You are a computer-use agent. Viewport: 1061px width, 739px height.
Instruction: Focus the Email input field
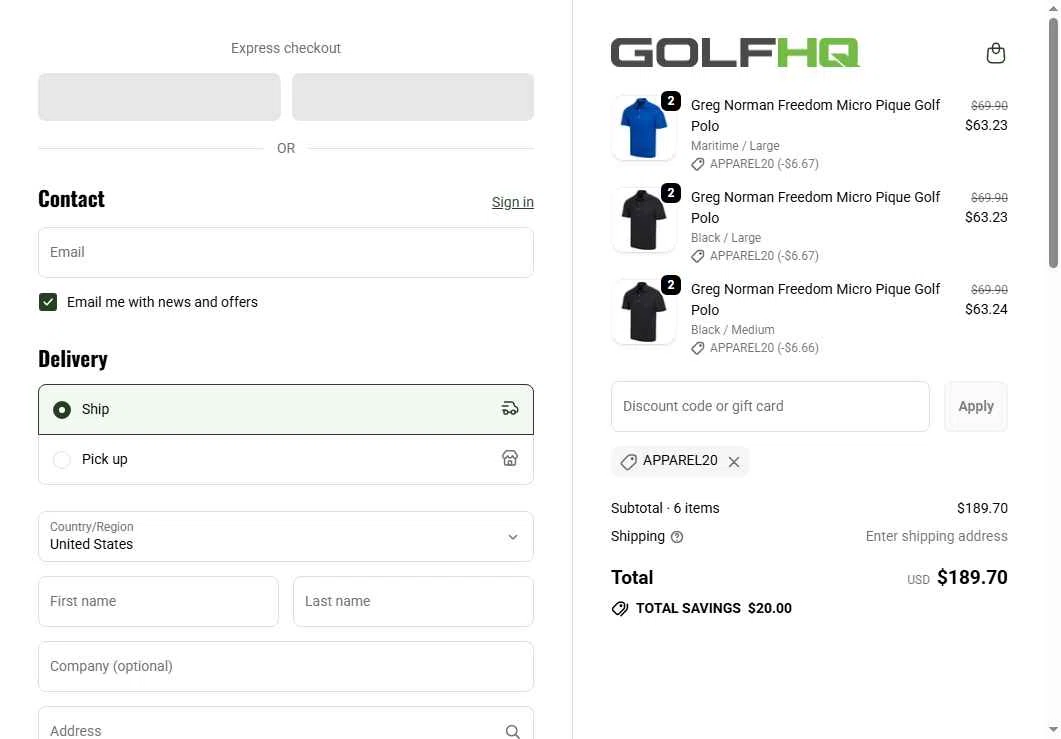[286, 252]
